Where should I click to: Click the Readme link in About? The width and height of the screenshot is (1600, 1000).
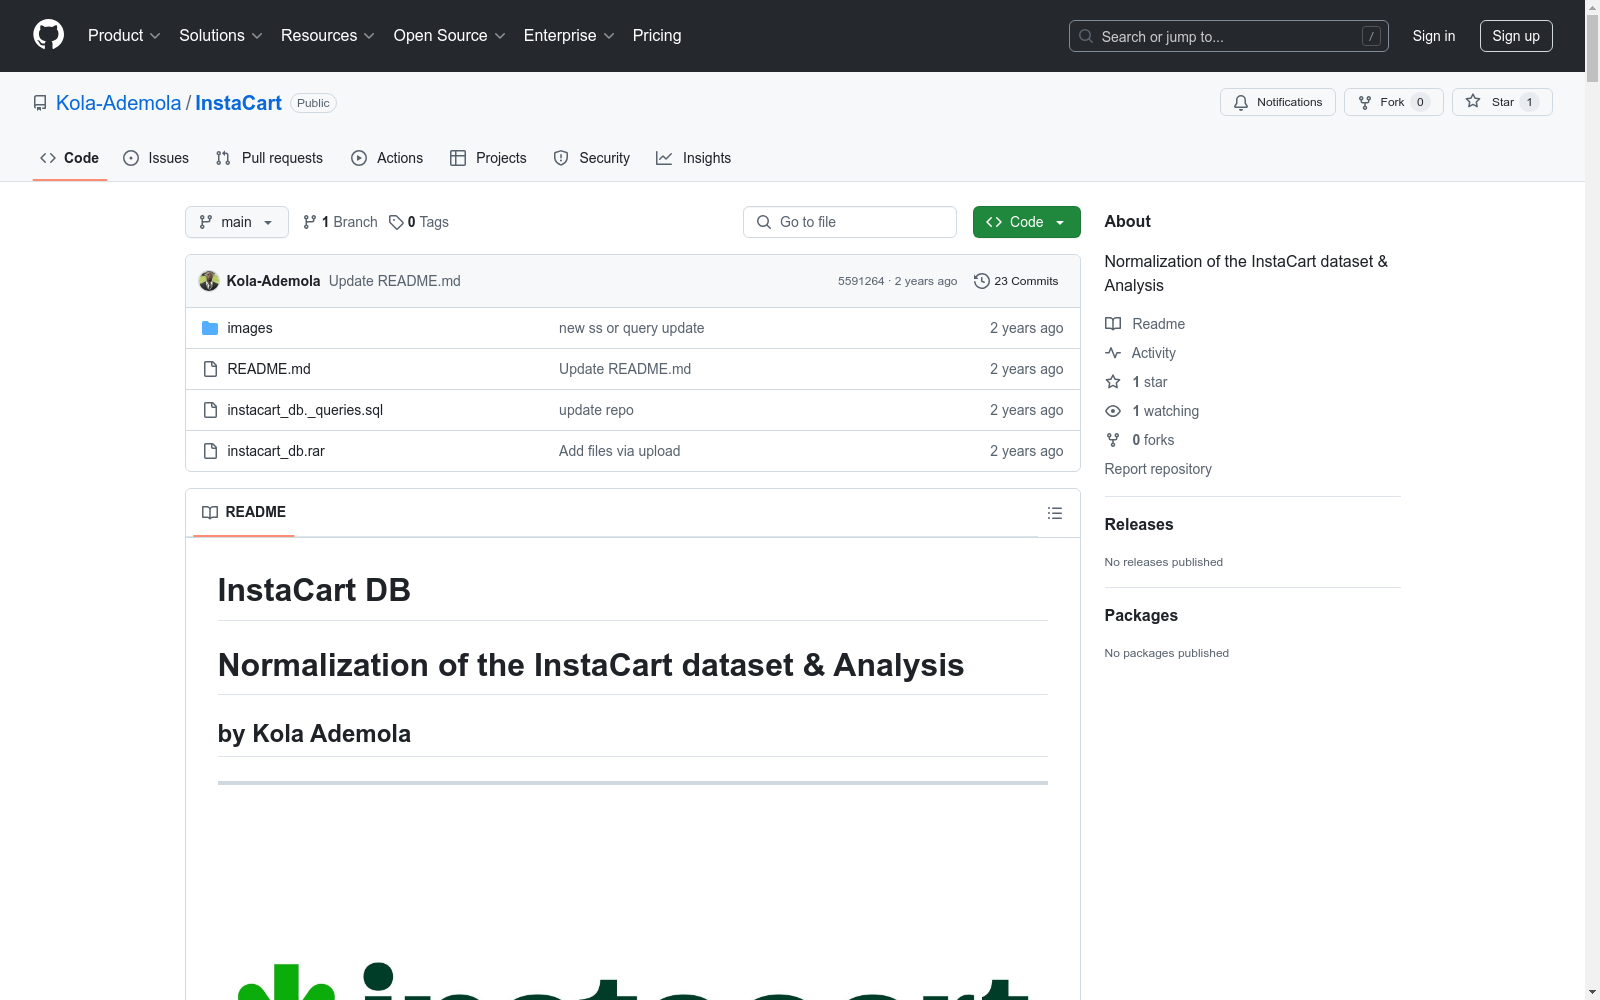pos(1145,324)
